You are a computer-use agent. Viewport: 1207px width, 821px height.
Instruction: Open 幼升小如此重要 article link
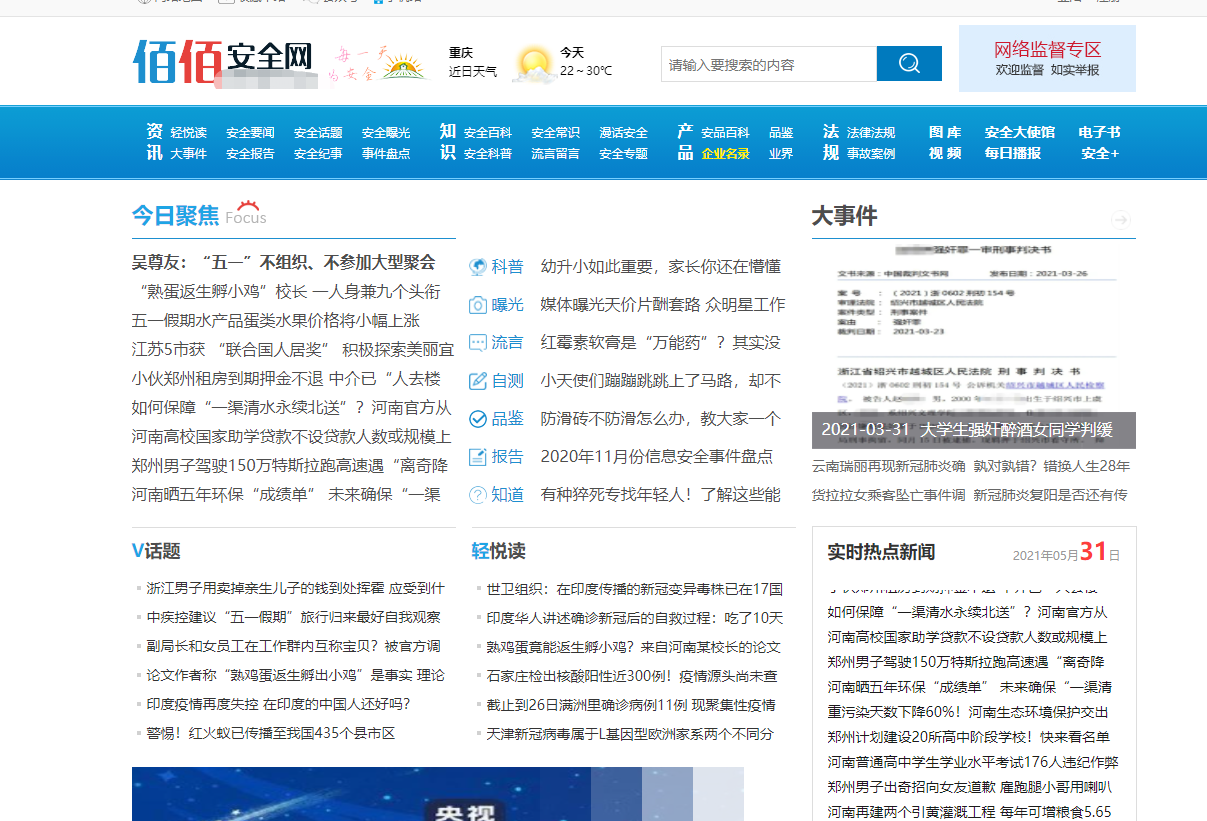coord(660,267)
